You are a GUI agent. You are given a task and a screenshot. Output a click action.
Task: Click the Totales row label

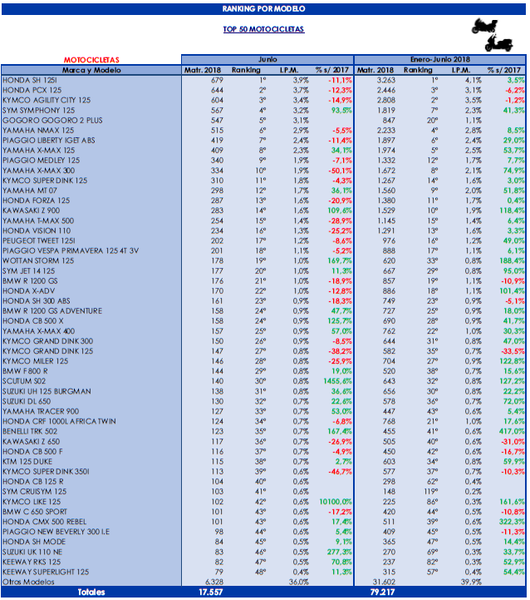tap(91, 592)
